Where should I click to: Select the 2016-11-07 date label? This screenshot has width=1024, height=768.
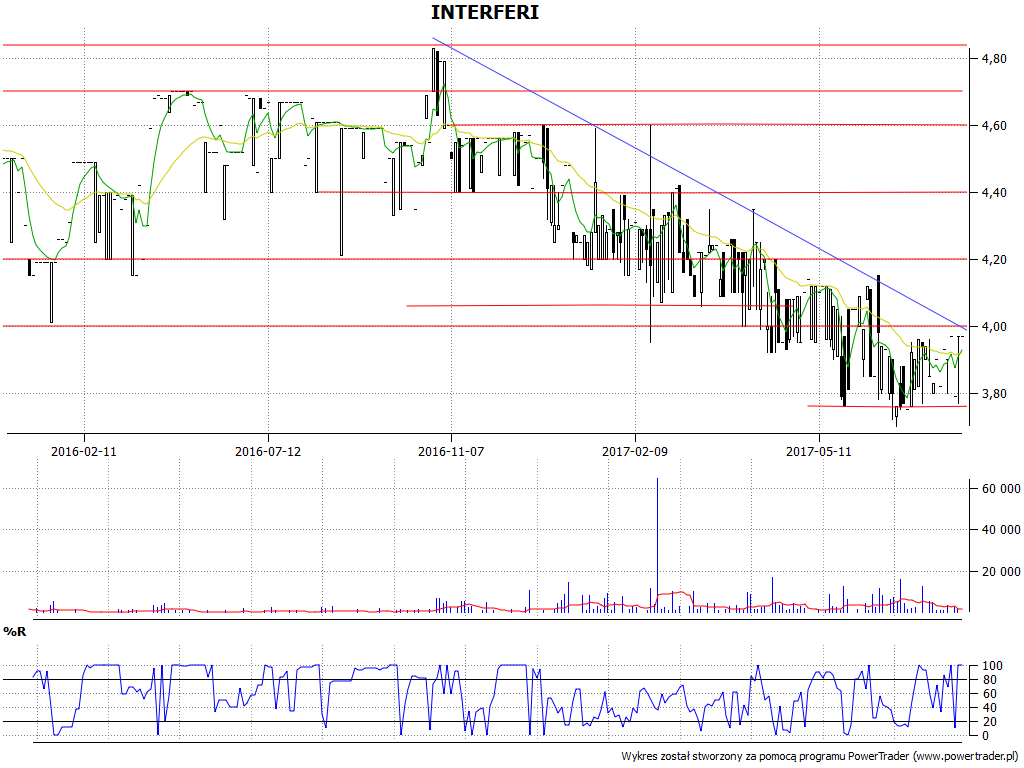(451, 451)
